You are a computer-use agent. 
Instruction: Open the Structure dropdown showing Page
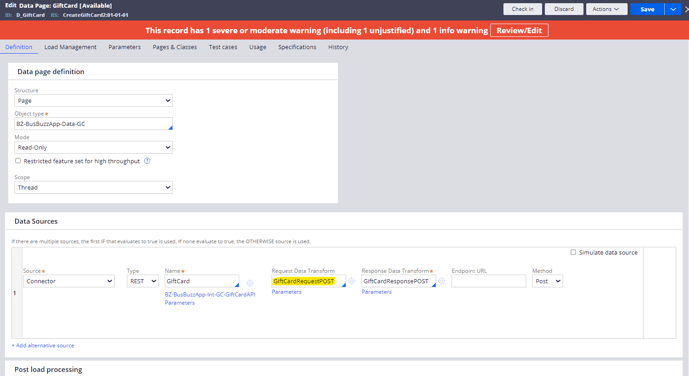pyautogui.click(x=94, y=101)
